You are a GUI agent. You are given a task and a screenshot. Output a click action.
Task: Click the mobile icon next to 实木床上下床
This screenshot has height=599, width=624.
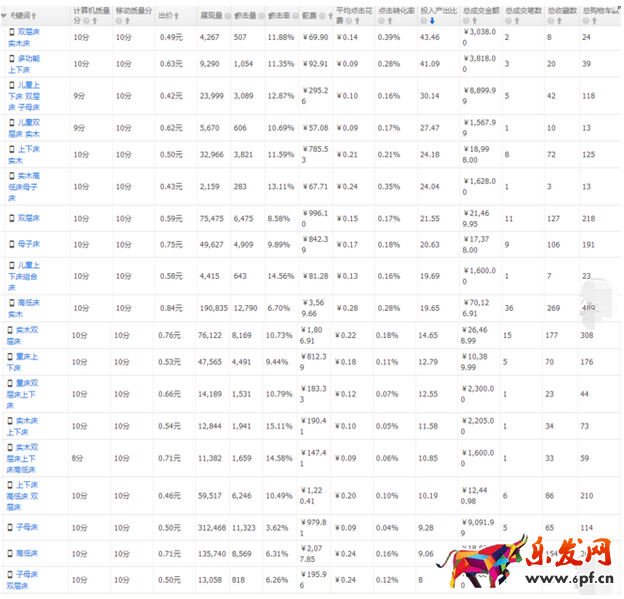point(12,420)
